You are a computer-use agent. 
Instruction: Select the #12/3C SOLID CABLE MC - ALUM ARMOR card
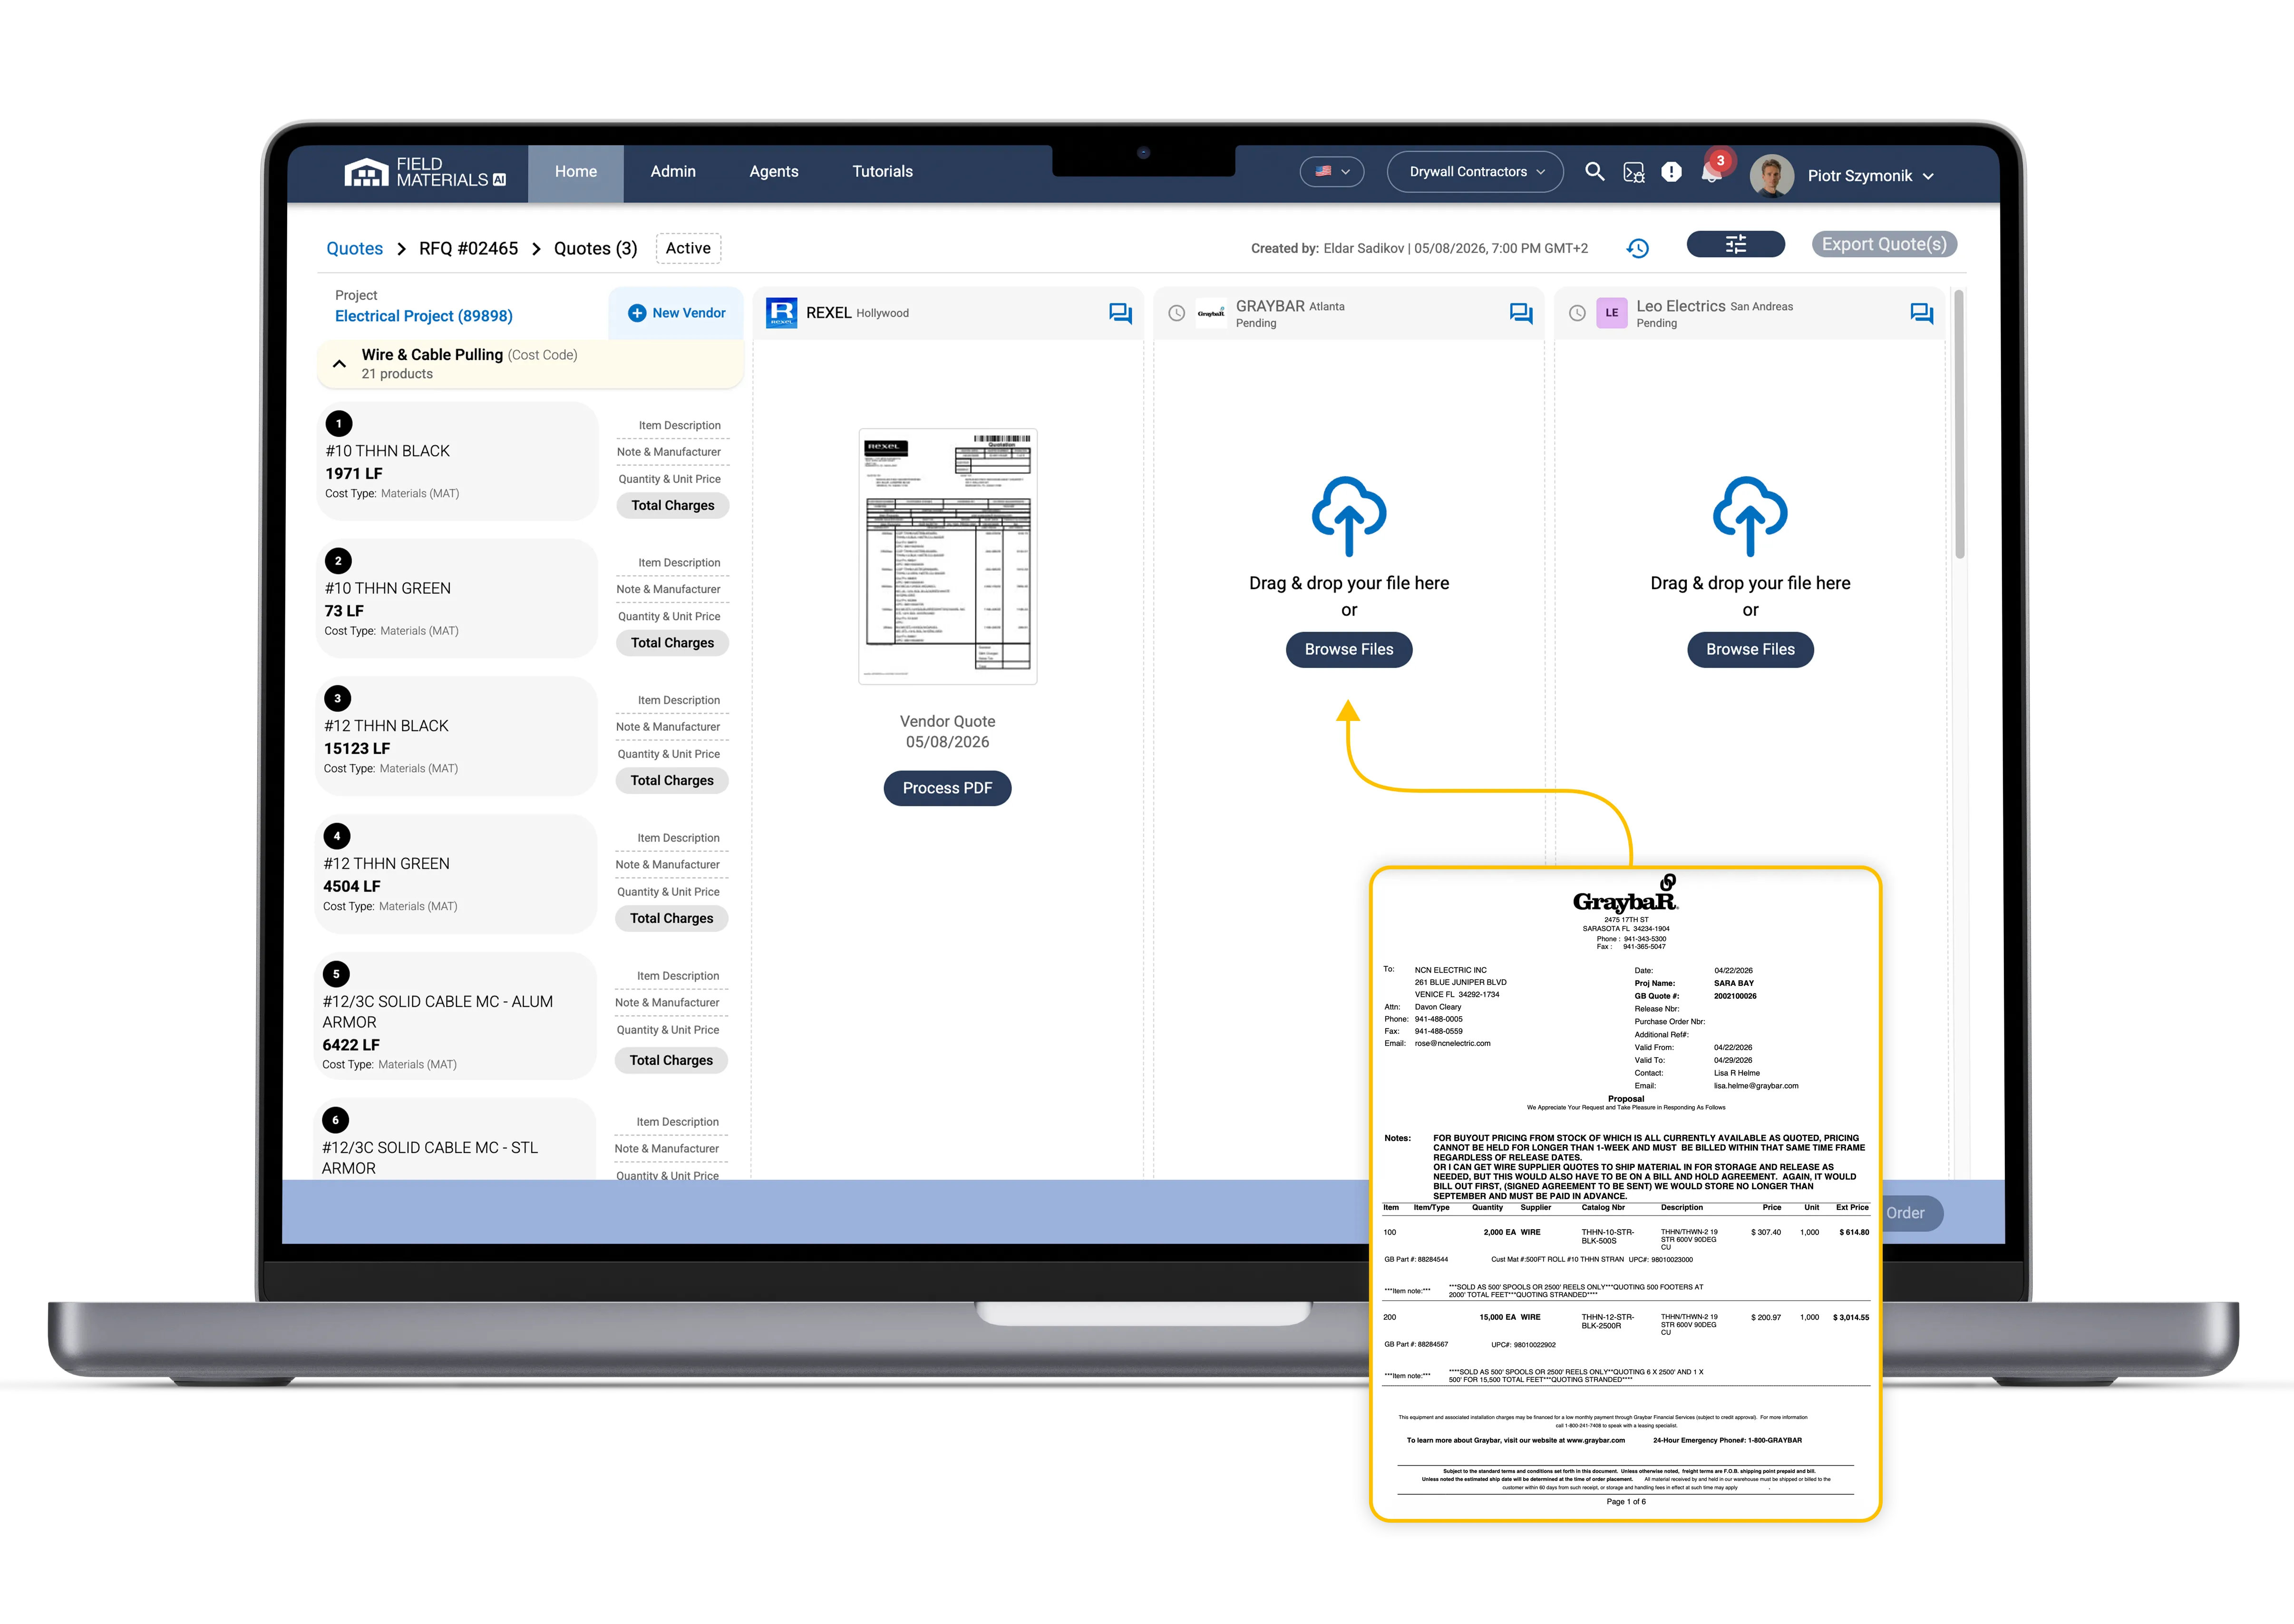455,1016
